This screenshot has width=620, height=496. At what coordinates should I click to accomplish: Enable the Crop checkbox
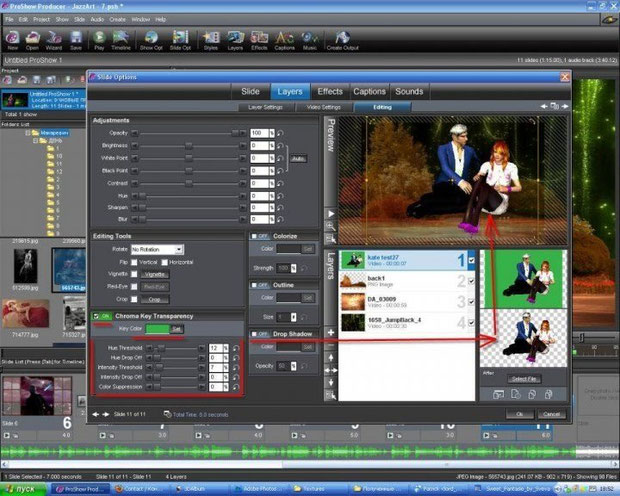tap(134, 299)
